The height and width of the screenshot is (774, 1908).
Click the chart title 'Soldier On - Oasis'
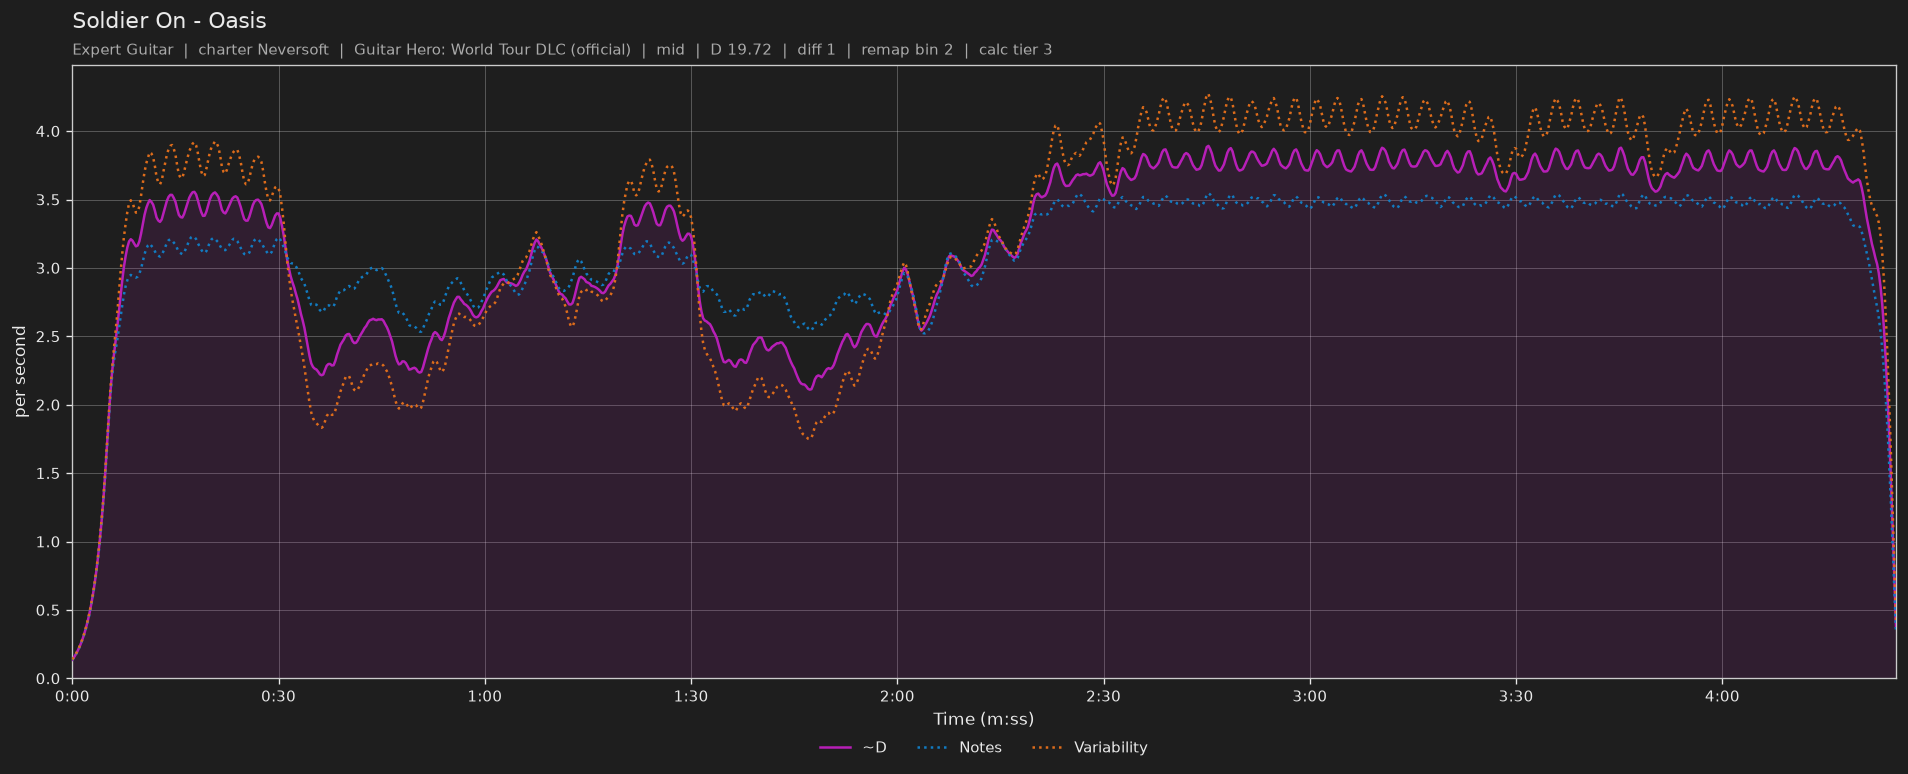169,20
